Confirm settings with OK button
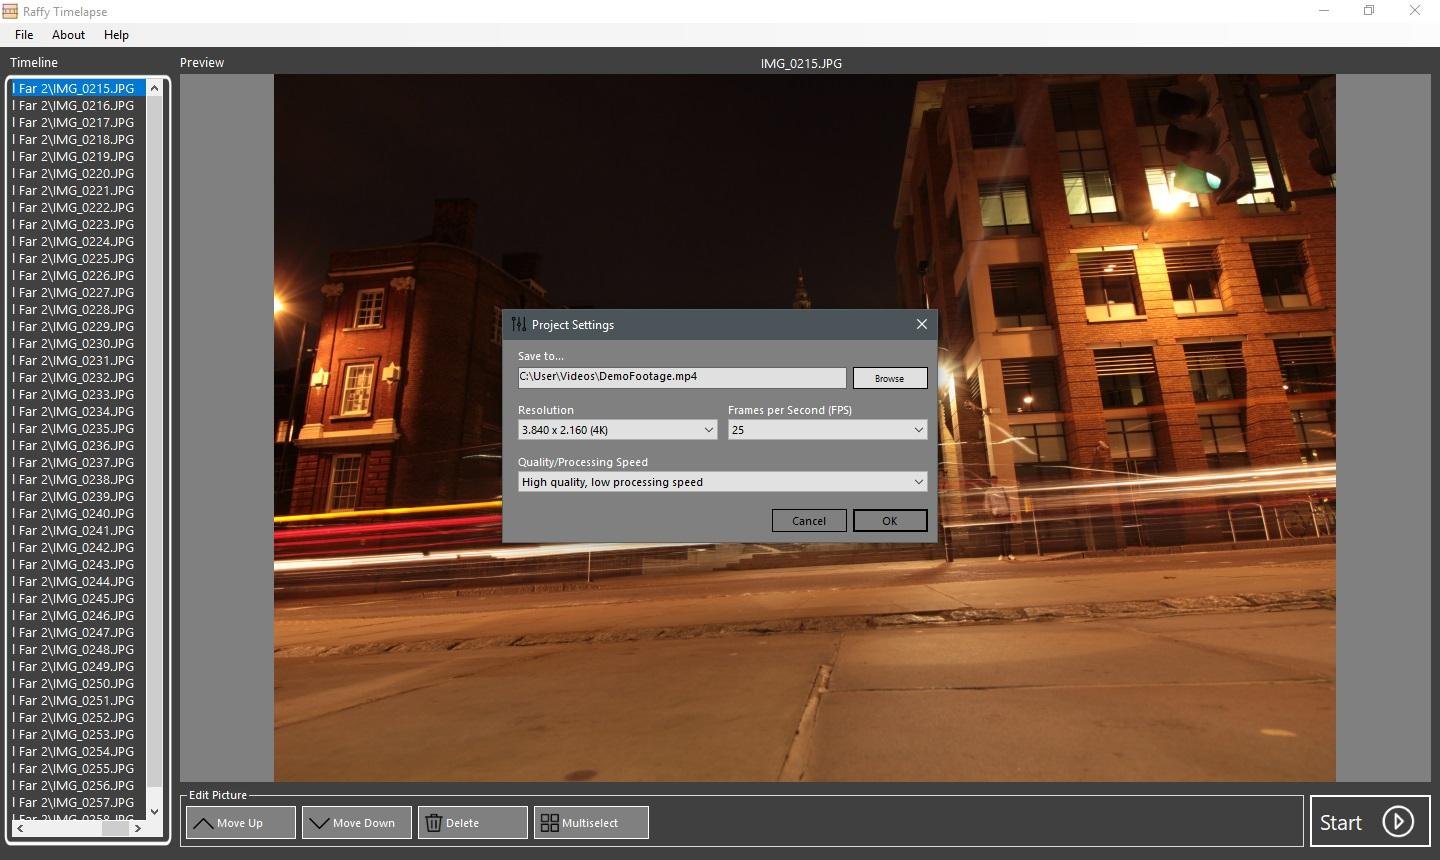Image resolution: width=1440 pixels, height=860 pixels. coord(889,521)
